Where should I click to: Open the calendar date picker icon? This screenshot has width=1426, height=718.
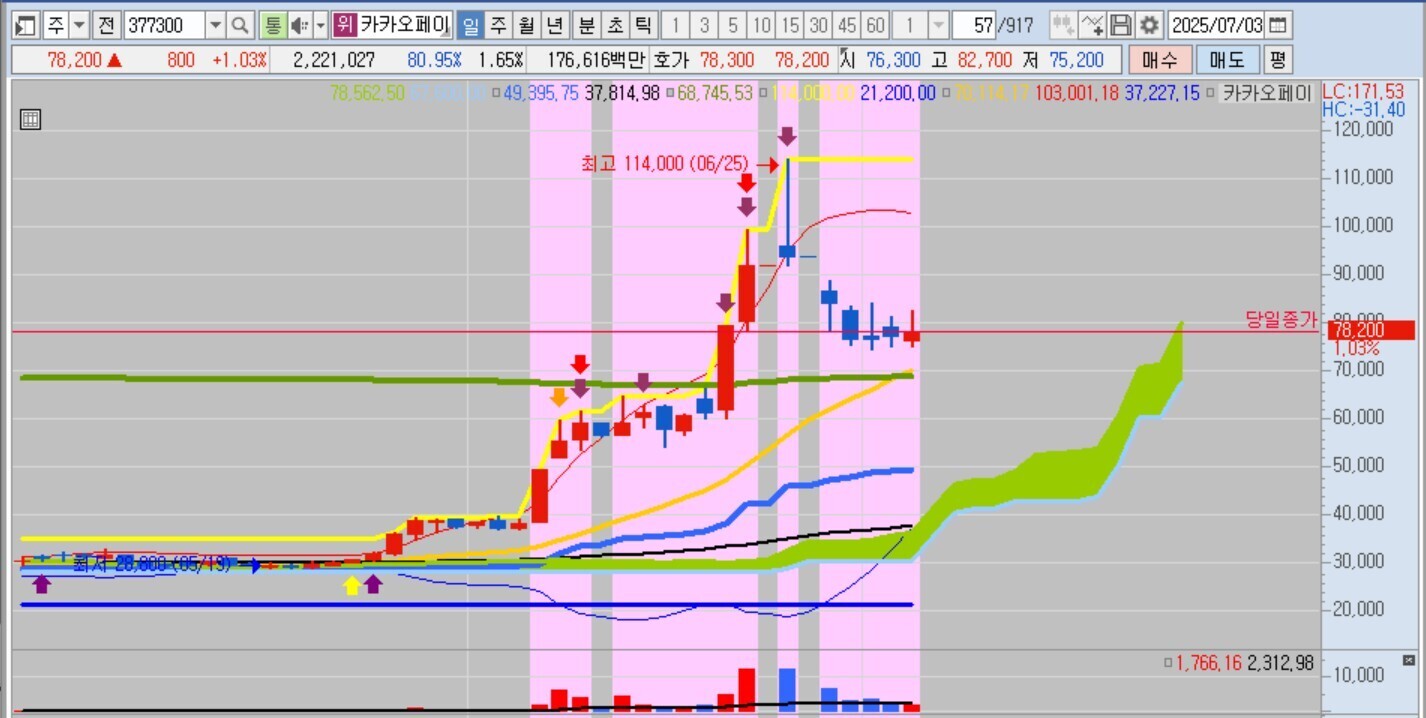[1277, 25]
